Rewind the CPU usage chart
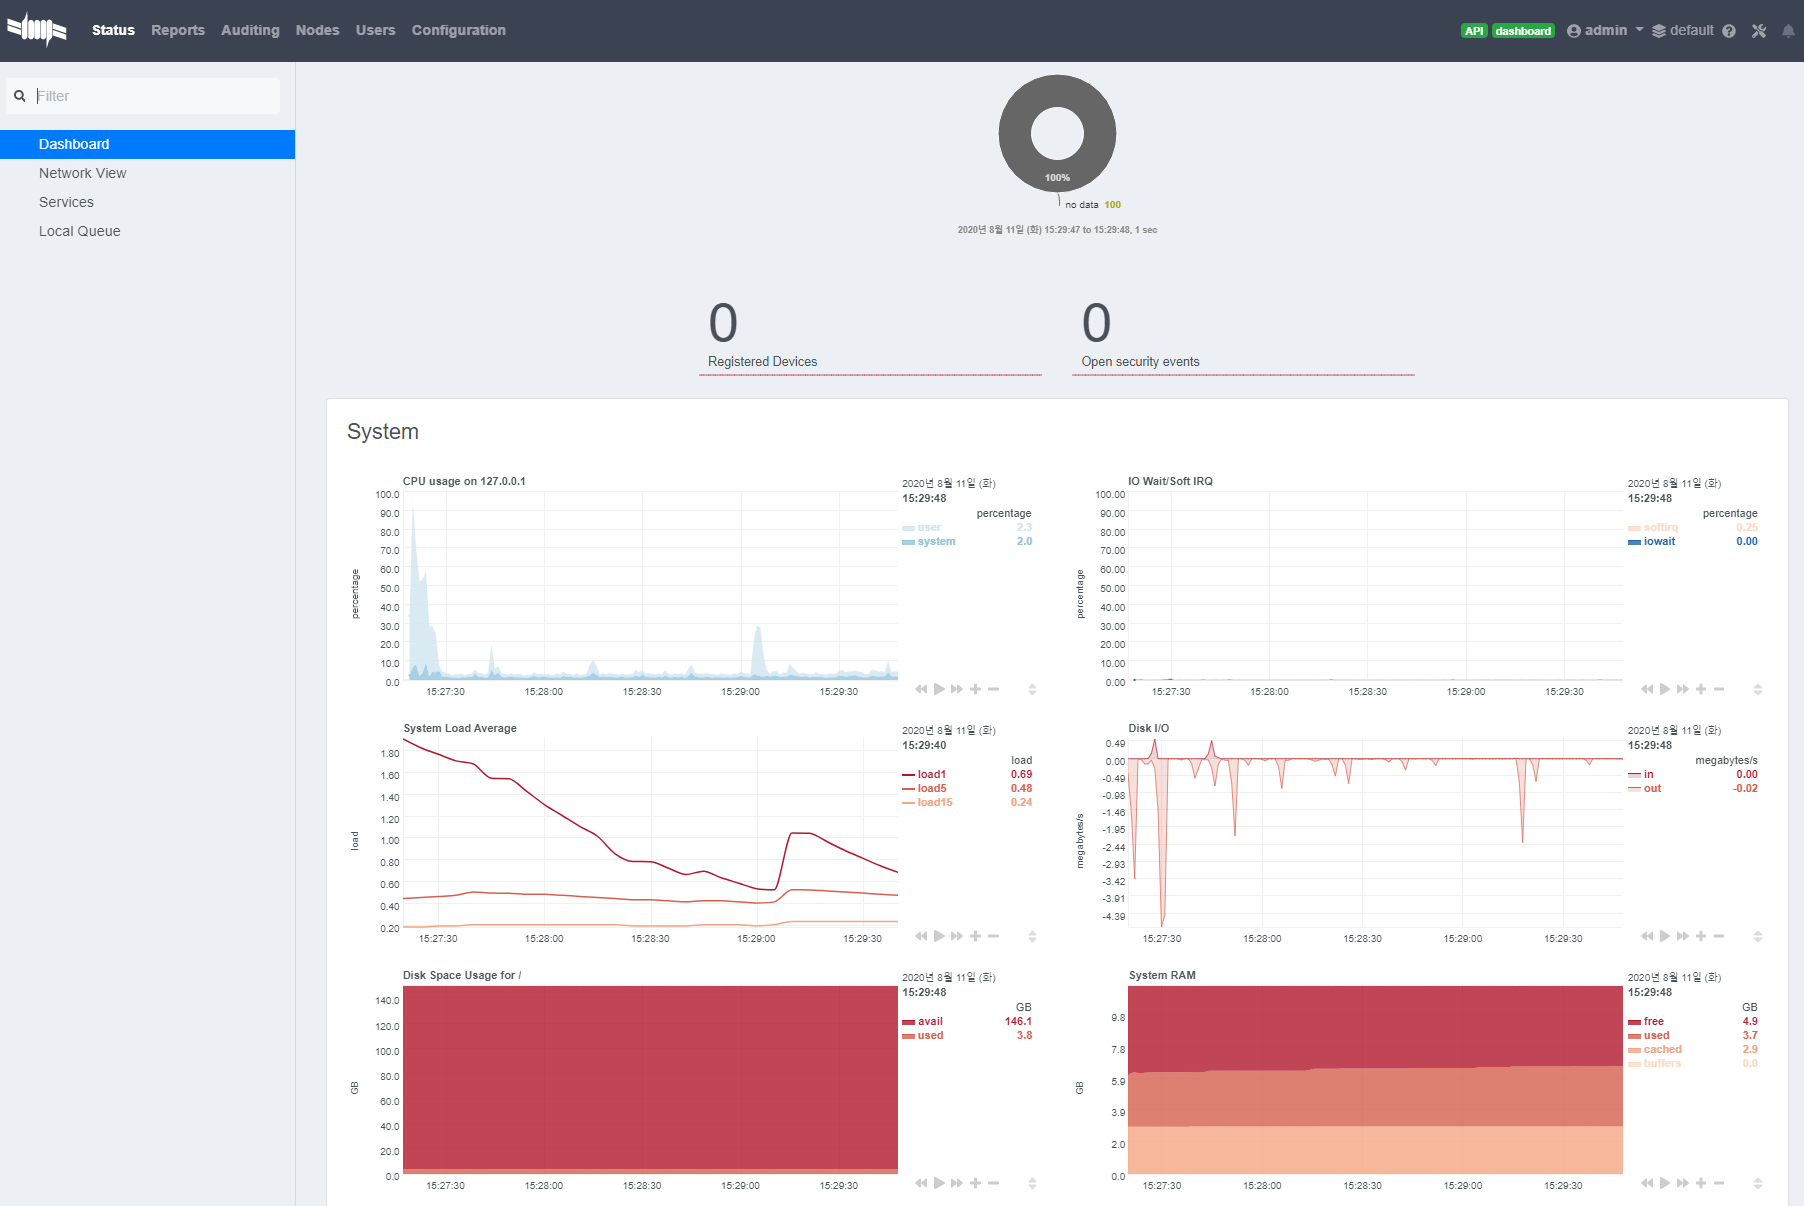This screenshot has height=1206, width=1804. click(921, 689)
